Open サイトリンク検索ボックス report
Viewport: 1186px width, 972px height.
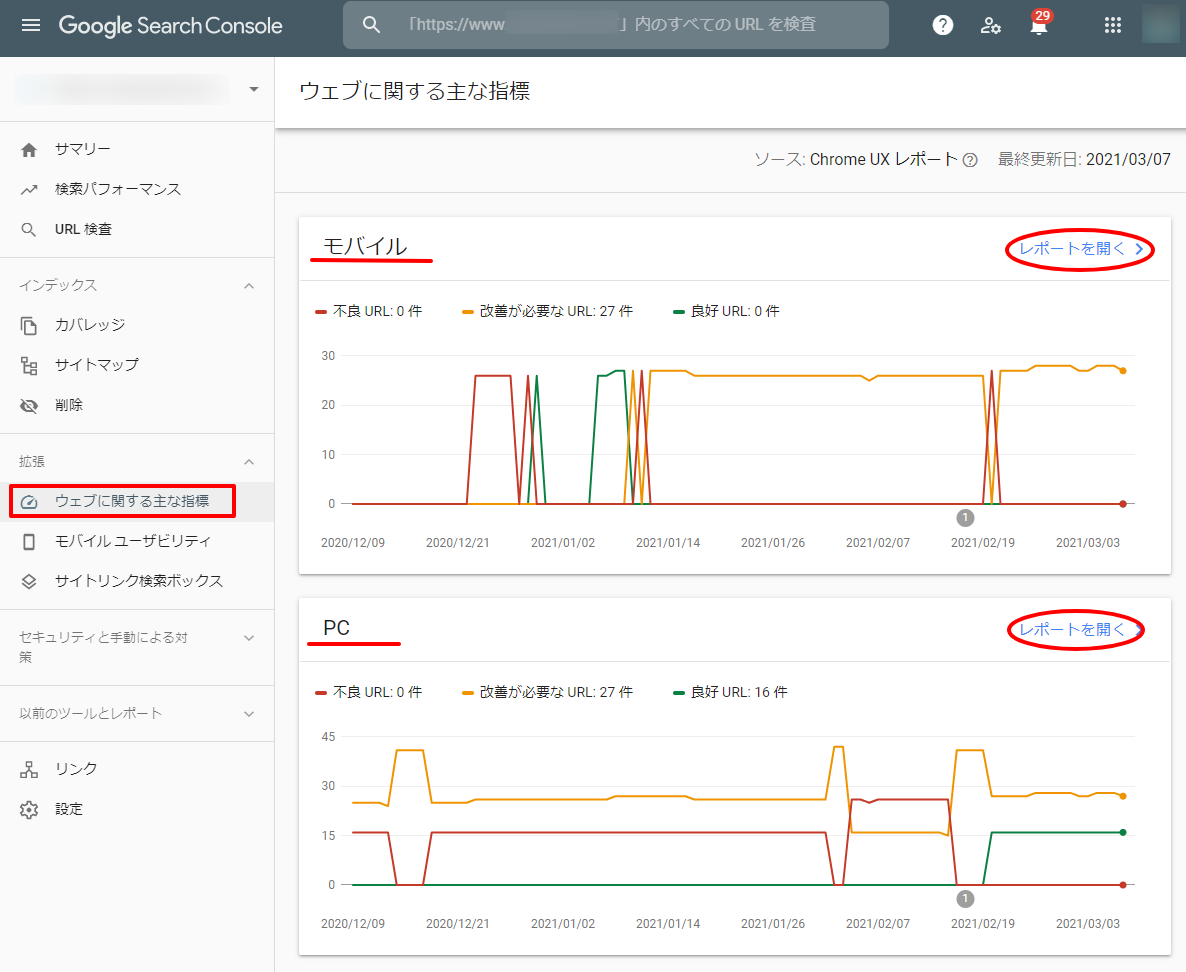point(137,582)
